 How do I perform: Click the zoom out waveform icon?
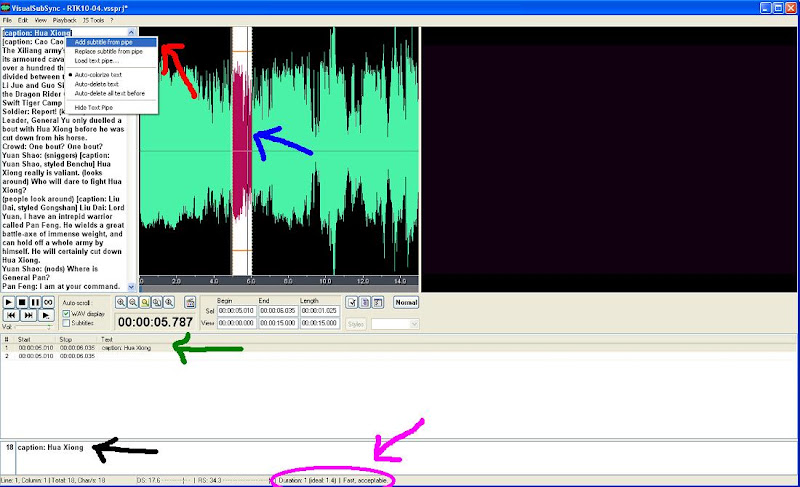click(x=133, y=302)
